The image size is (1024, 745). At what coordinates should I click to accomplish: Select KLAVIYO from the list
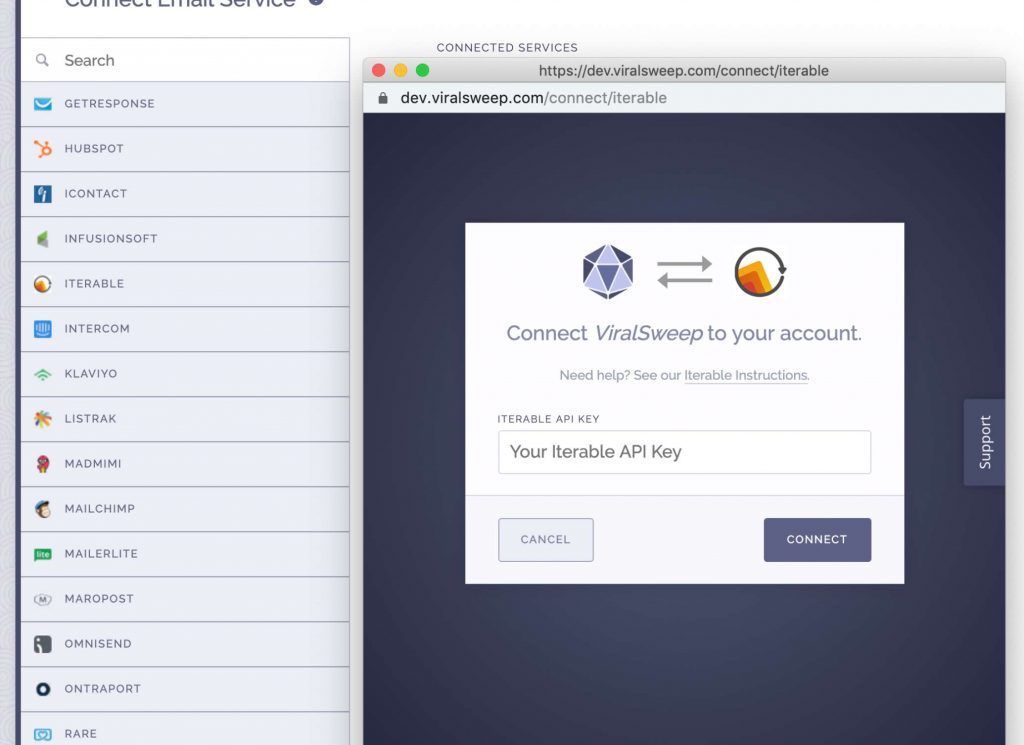185,374
